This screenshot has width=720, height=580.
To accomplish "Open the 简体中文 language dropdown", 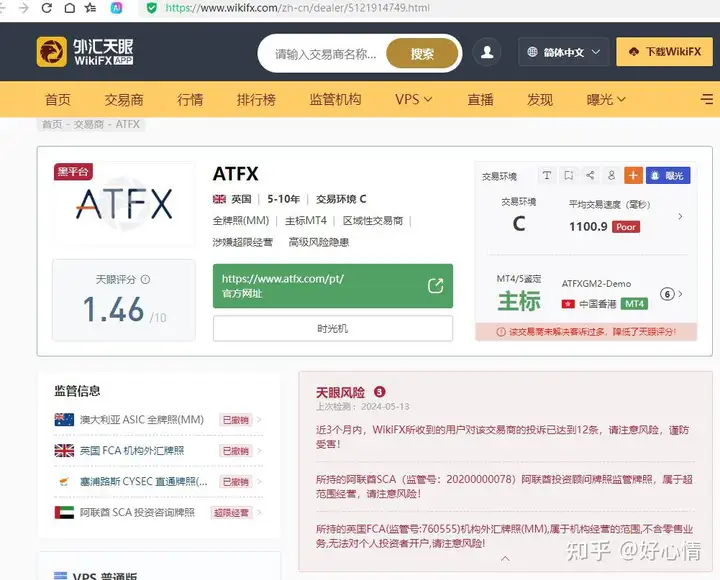I will tap(563, 52).
